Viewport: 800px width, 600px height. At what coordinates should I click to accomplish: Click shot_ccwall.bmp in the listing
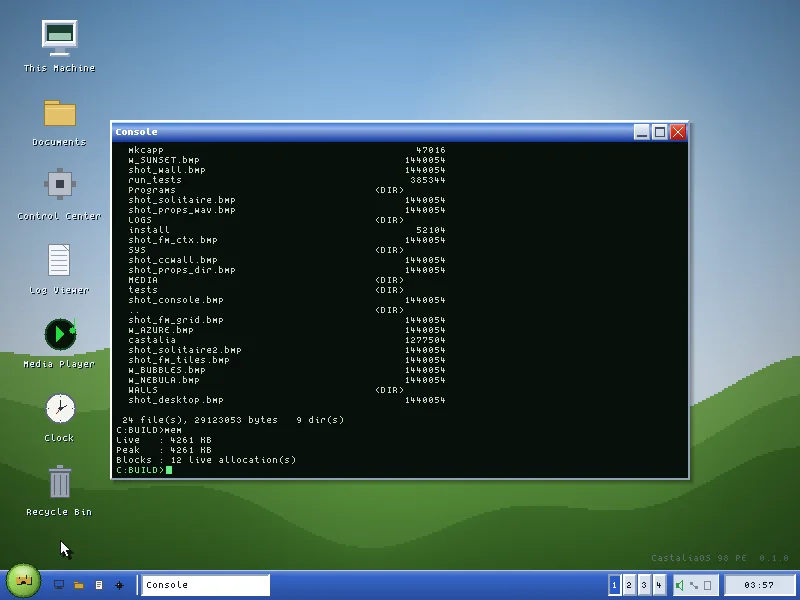173,260
